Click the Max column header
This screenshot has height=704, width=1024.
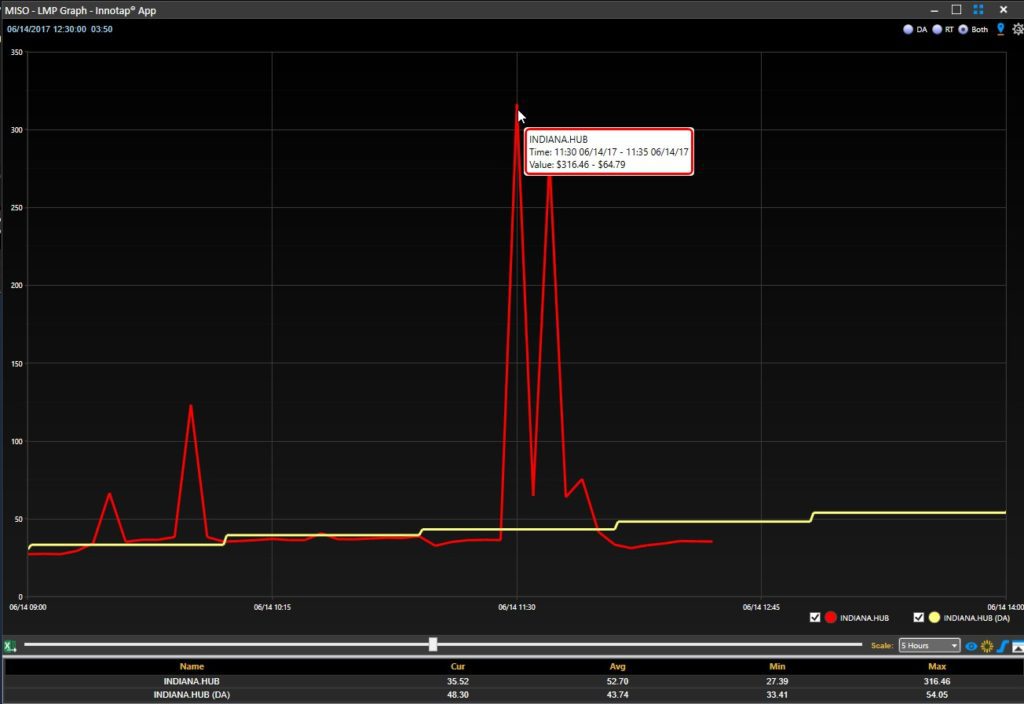pos(936,666)
